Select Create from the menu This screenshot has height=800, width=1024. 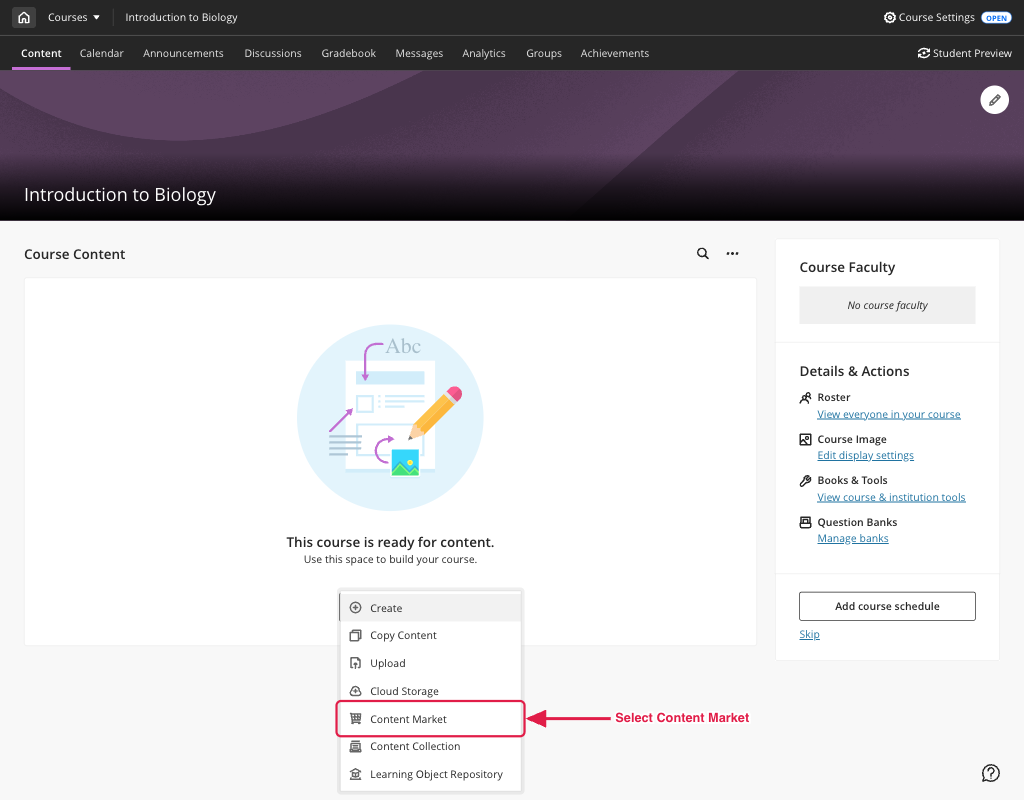click(x=430, y=608)
